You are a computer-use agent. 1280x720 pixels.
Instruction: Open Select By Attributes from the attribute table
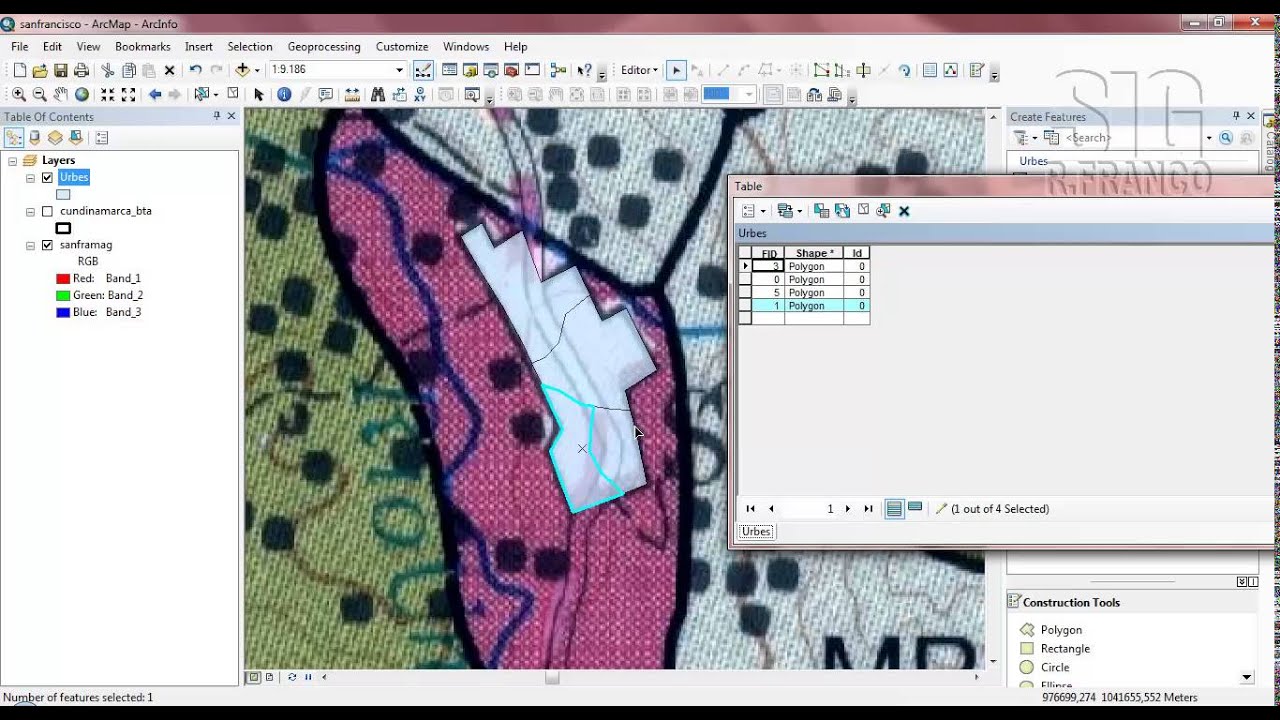pos(822,211)
